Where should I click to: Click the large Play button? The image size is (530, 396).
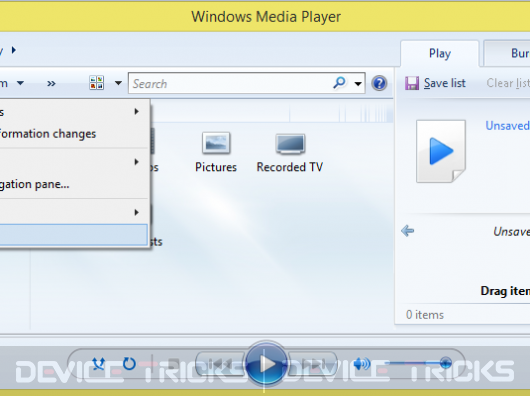[x=266, y=364]
